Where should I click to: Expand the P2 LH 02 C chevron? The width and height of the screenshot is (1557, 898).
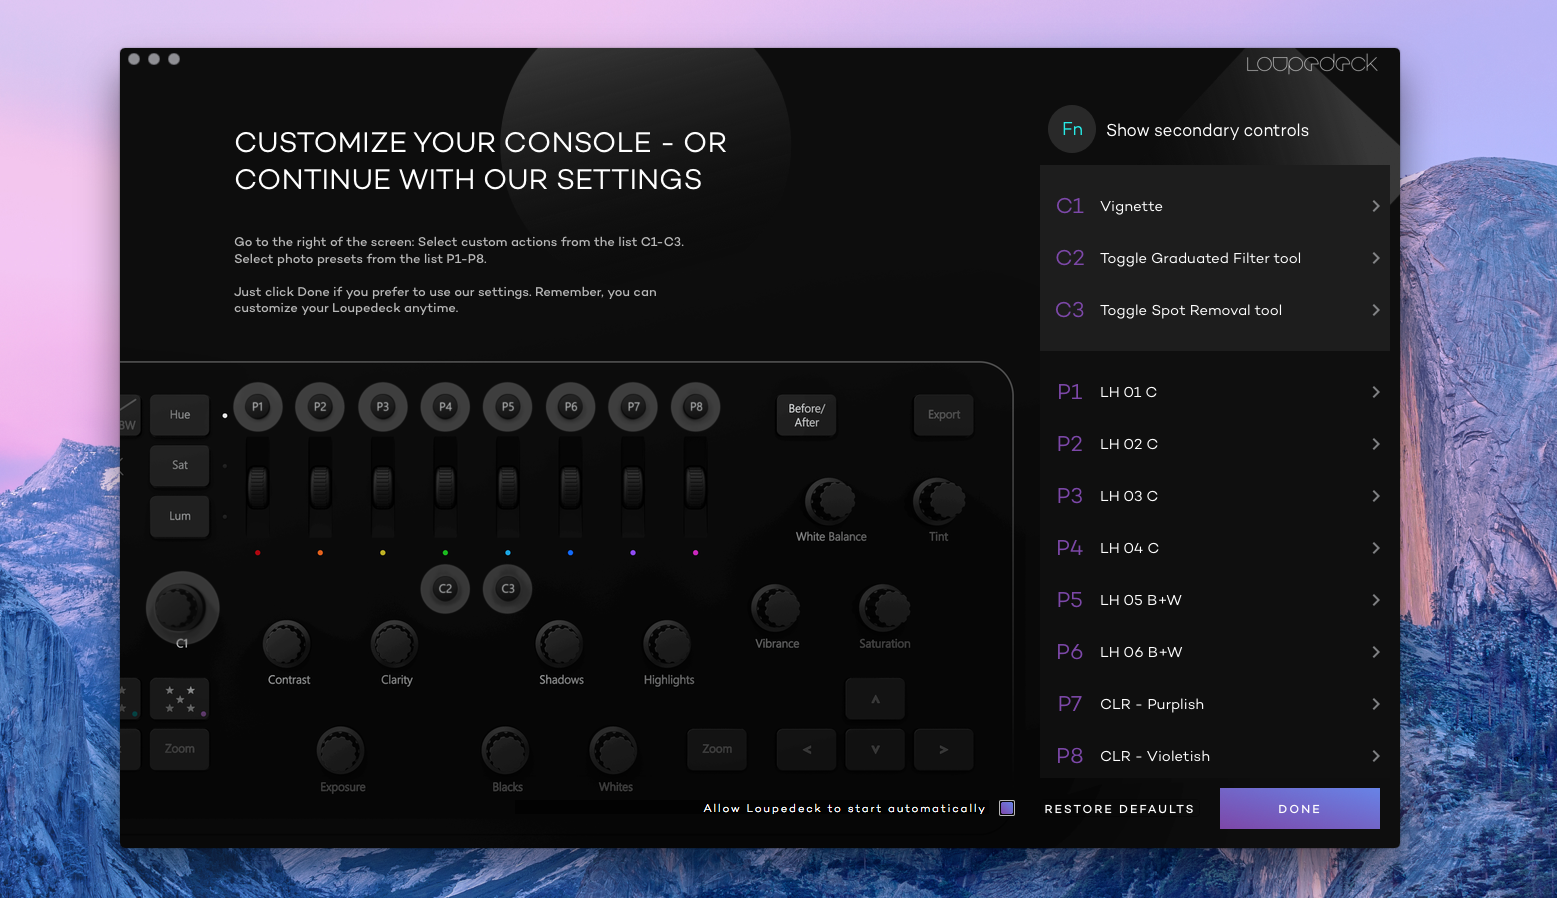point(1376,444)
